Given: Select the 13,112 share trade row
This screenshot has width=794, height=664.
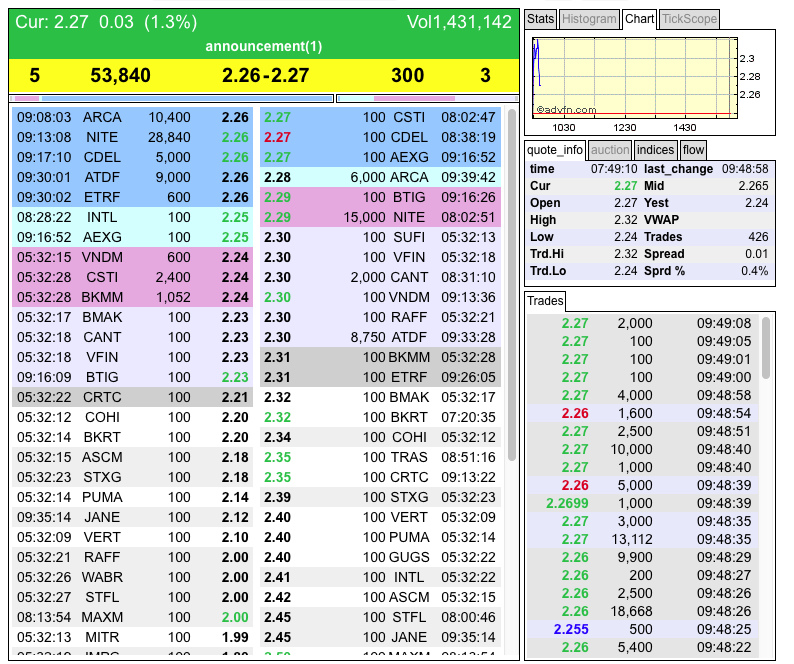Looking at the screenshot, I should click(651, 539).
